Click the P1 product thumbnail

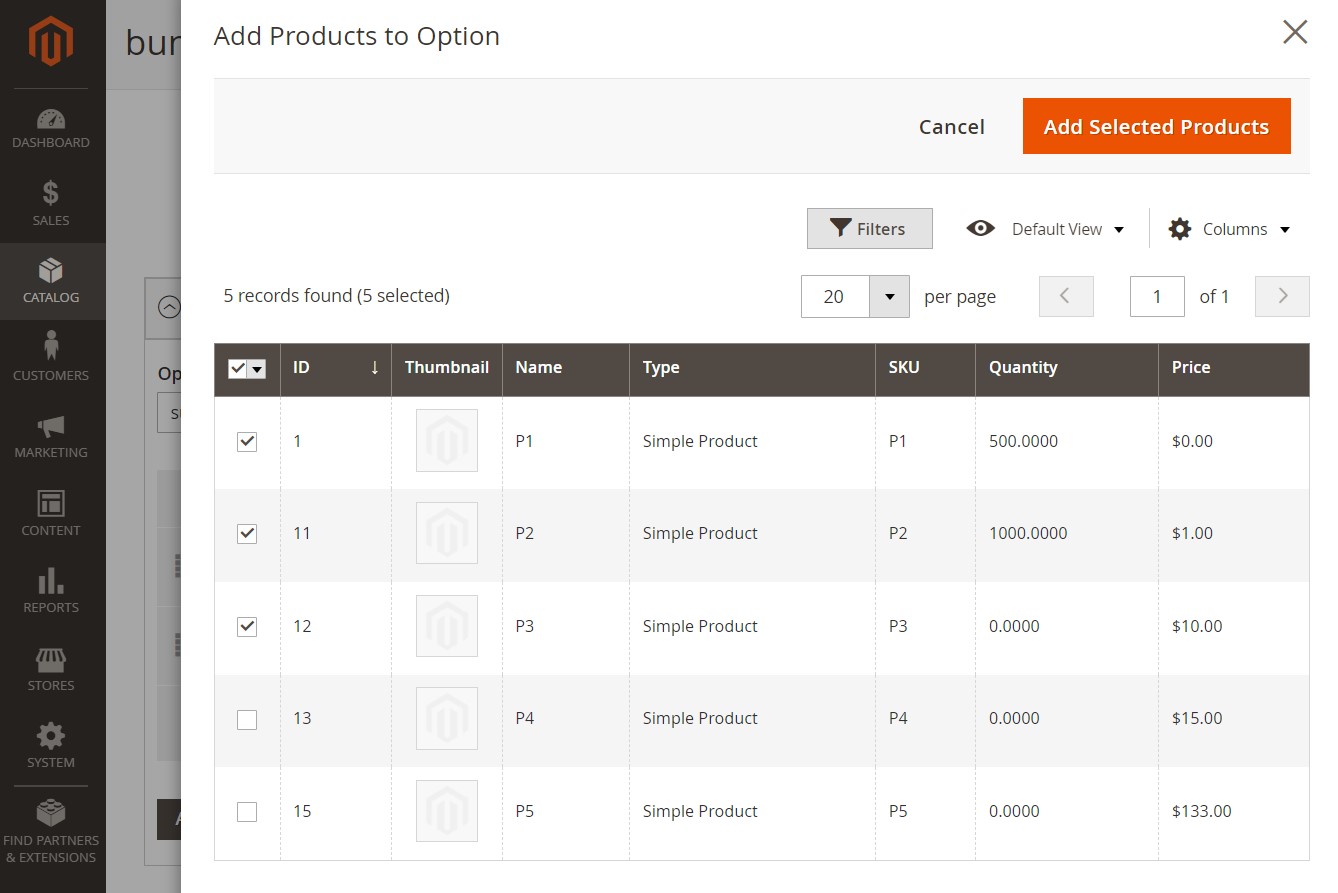[x=447, y=440]
